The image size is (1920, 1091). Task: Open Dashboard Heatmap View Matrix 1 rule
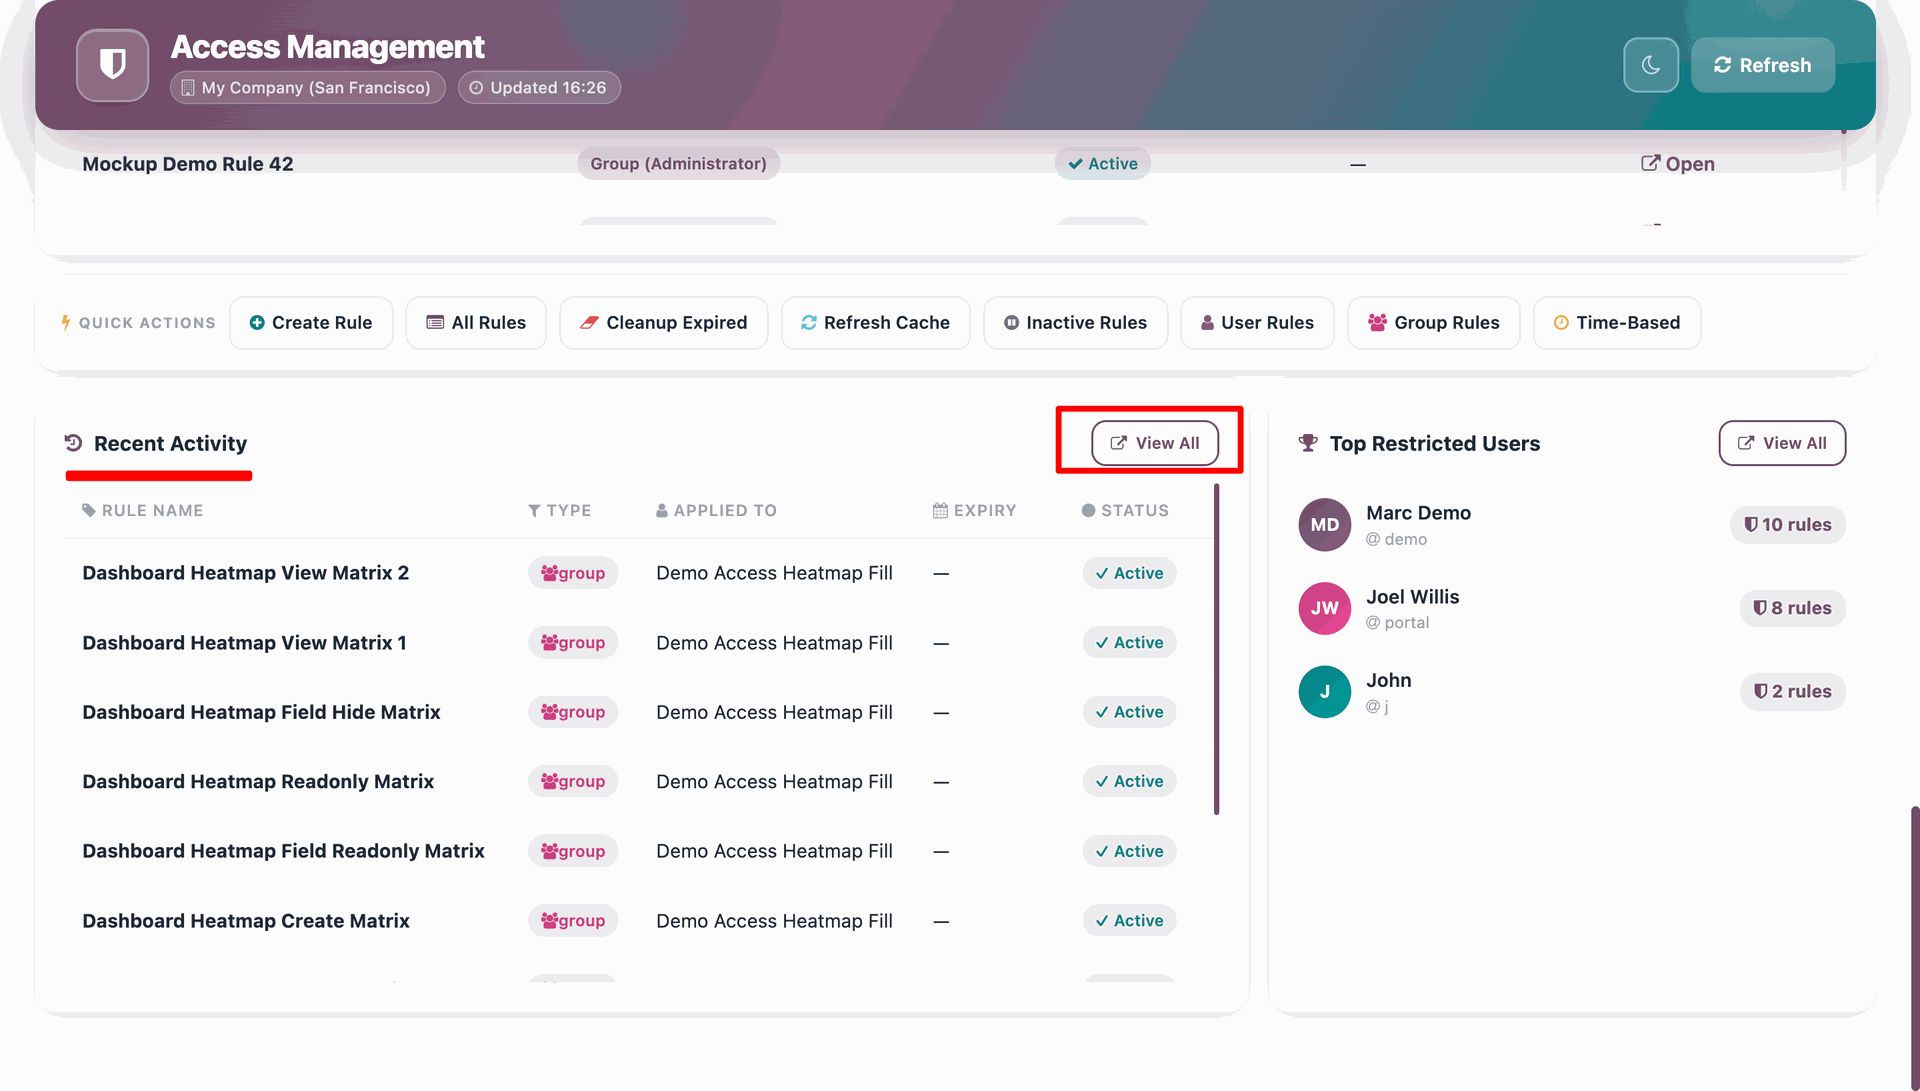point(244,643)
